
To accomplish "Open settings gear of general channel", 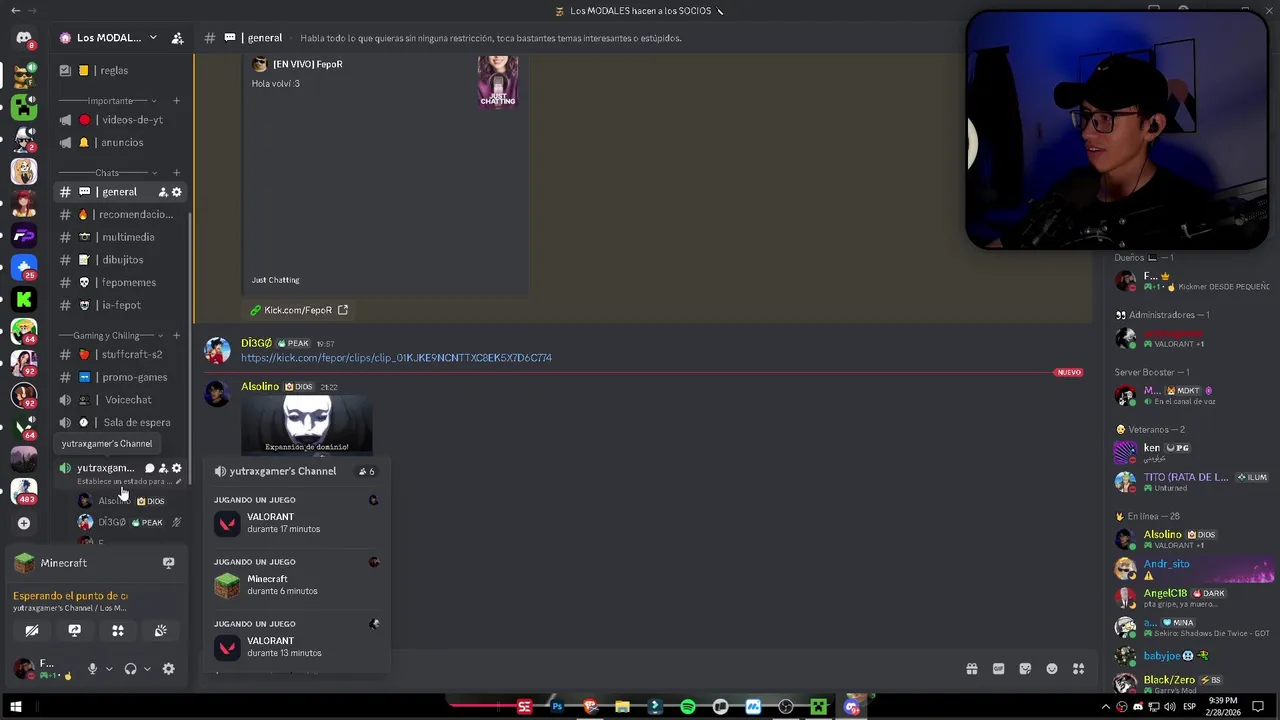I will (177, 192).
